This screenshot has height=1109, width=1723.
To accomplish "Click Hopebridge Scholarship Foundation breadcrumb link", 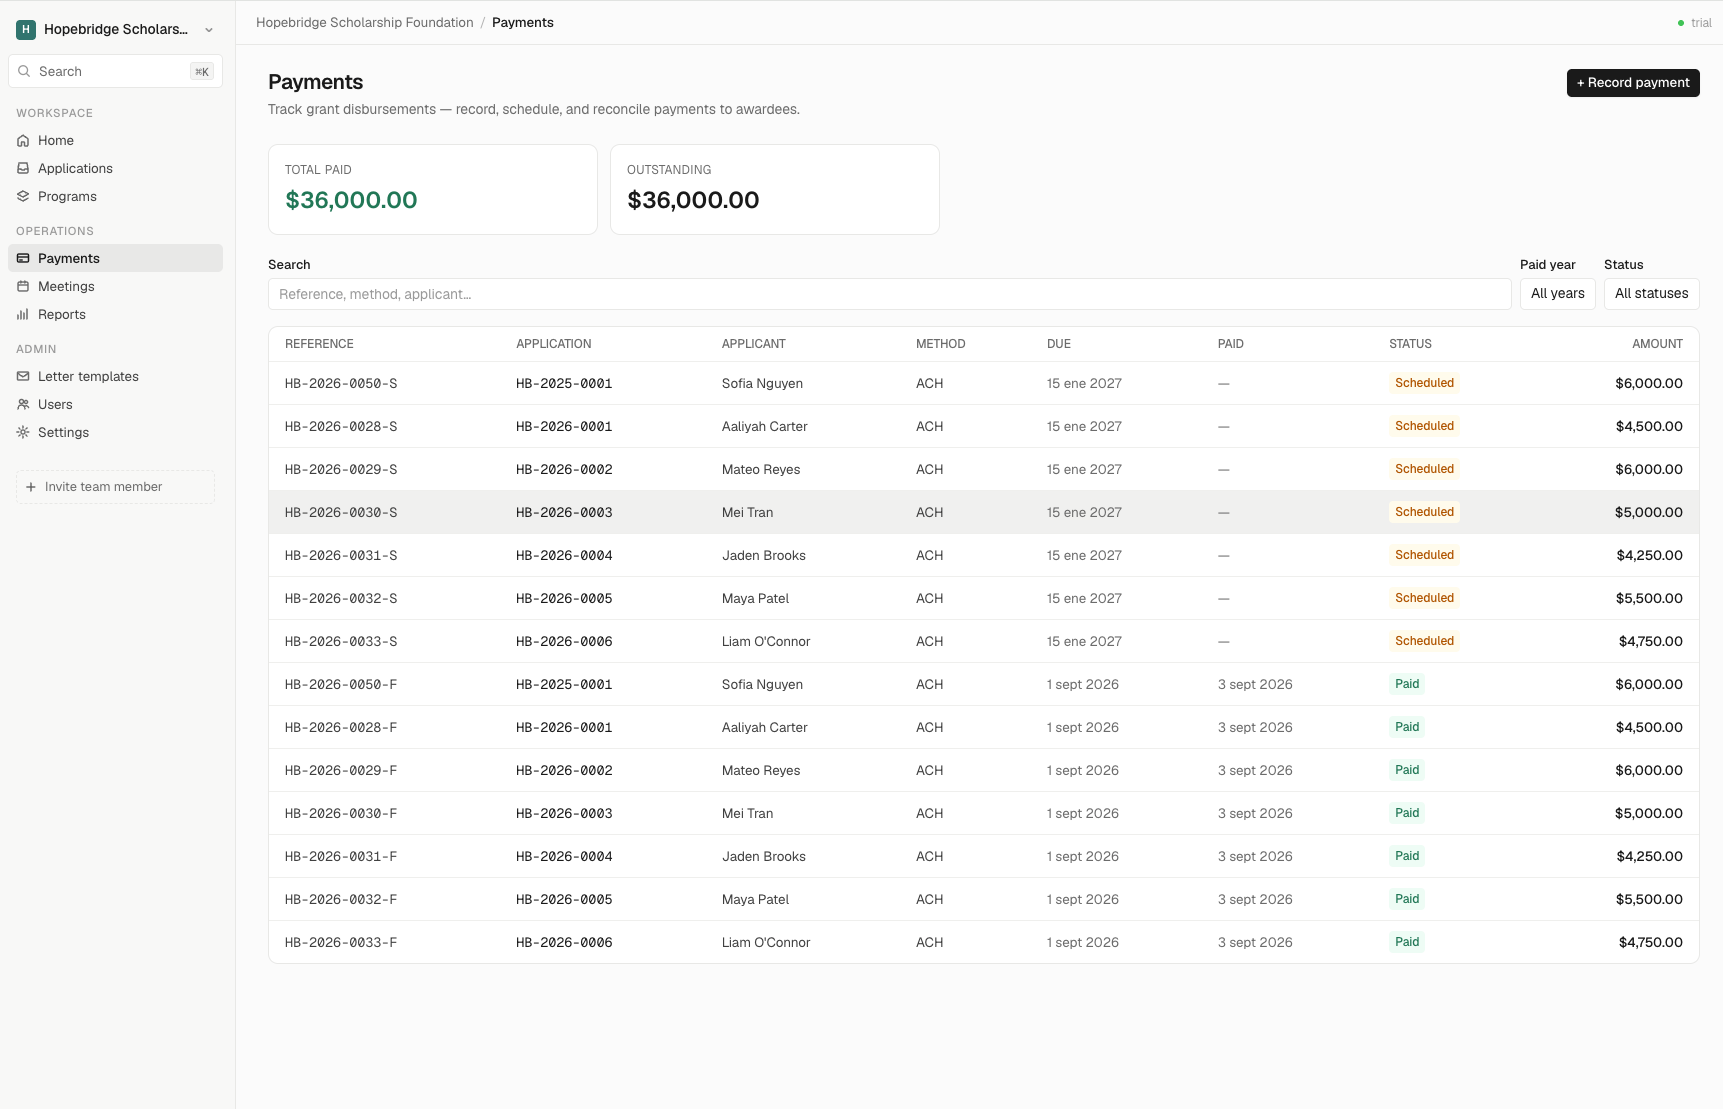I will coord(365,23).
